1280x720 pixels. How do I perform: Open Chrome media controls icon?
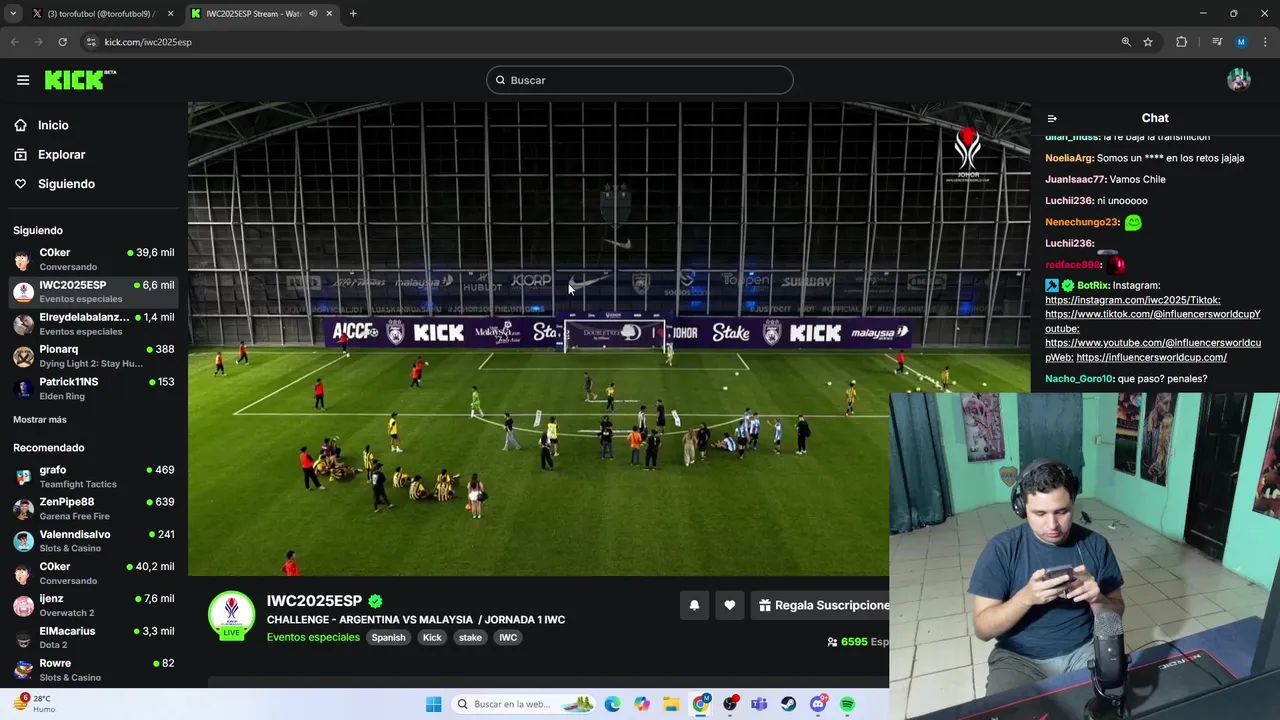click(1217, 42)
